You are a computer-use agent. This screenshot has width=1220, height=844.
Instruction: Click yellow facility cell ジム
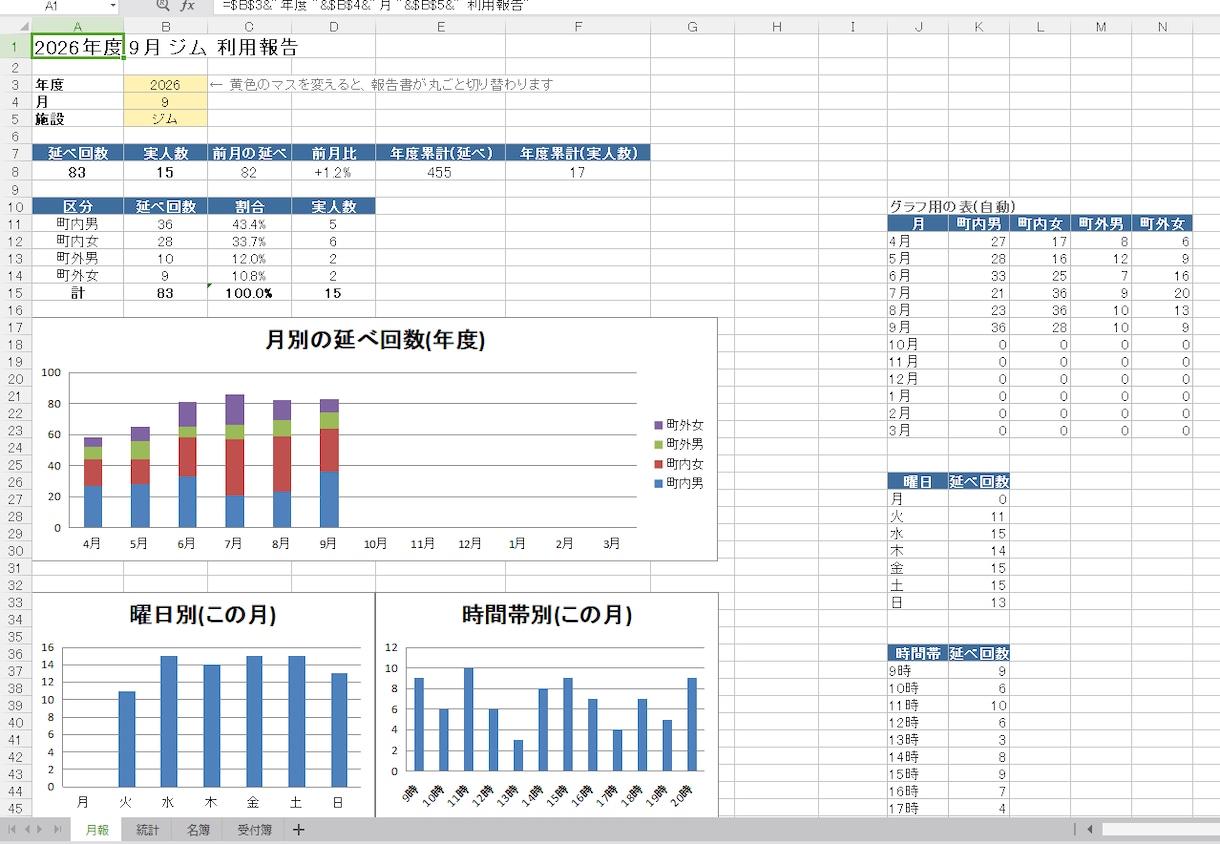[x=166, y=119]
